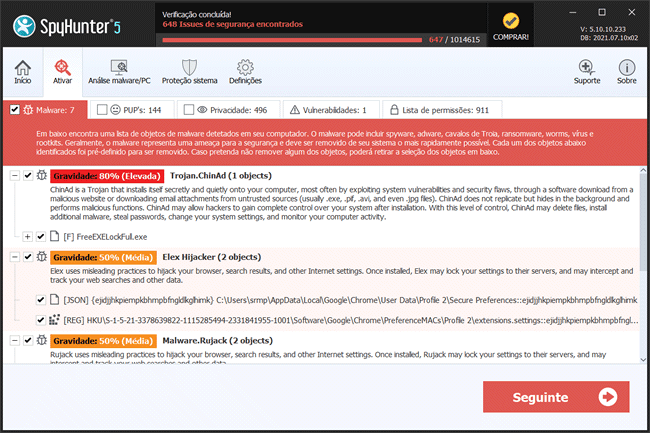Click the results list scrollbar thumb
The image size is (650, 433).
click(643, 224)
